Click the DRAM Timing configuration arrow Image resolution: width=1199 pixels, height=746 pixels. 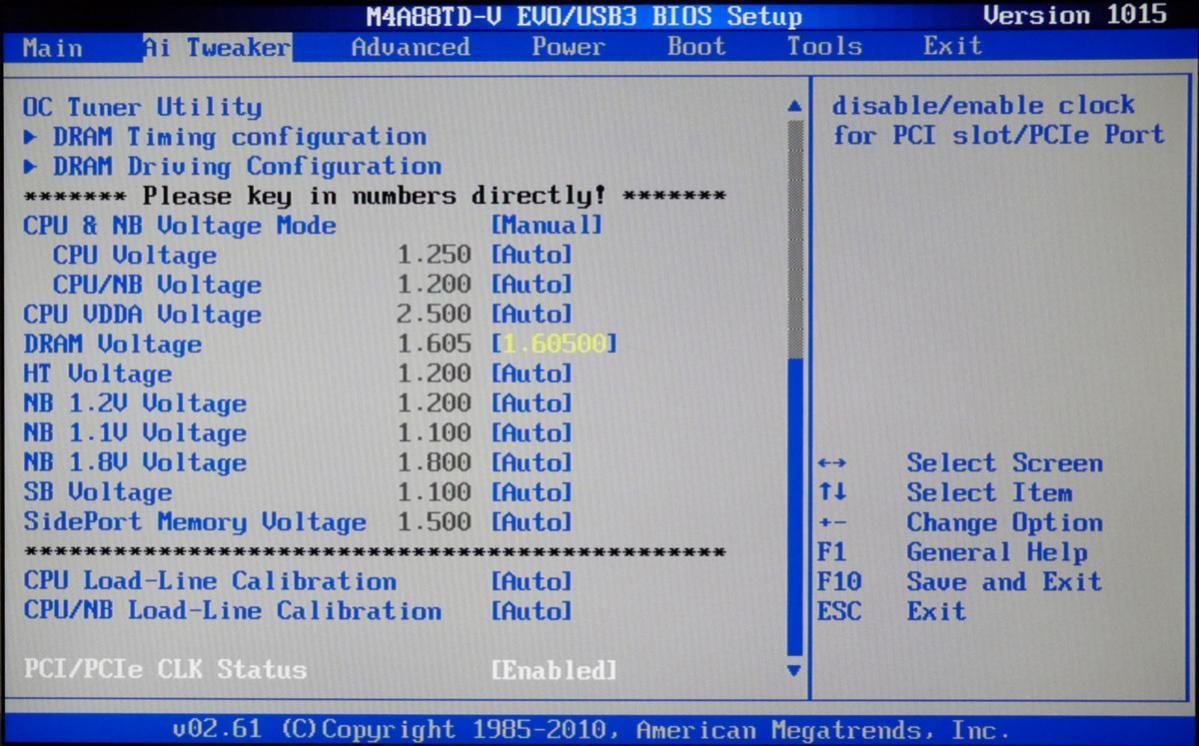(x=30, y=137)
